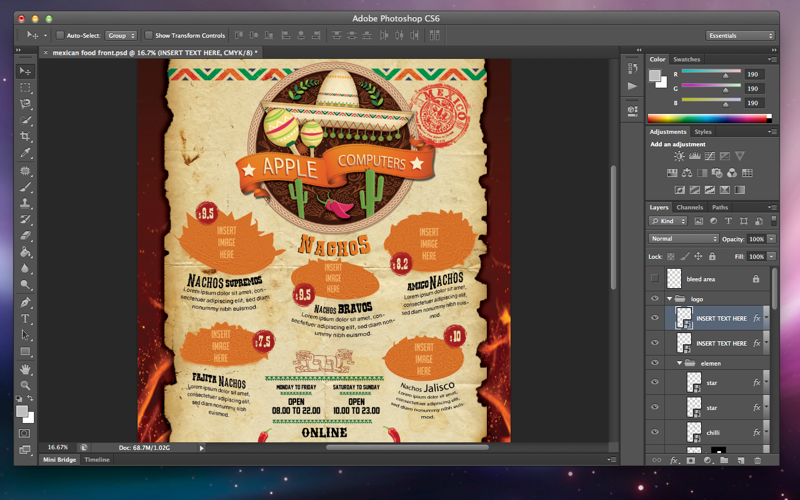Add a Channel Mixer adjustment
Screen dimensions: 800x500
click(x=732, y=173)
